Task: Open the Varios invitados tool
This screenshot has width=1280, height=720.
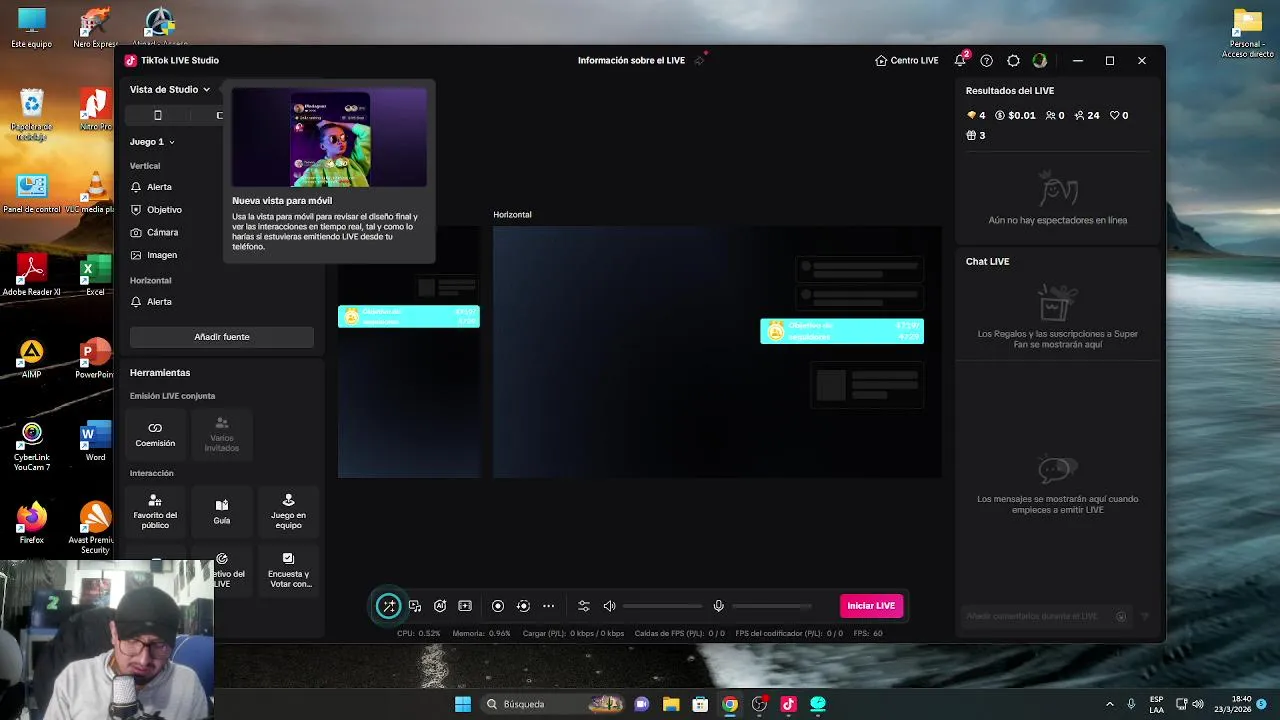Action: tap(222, 434)
